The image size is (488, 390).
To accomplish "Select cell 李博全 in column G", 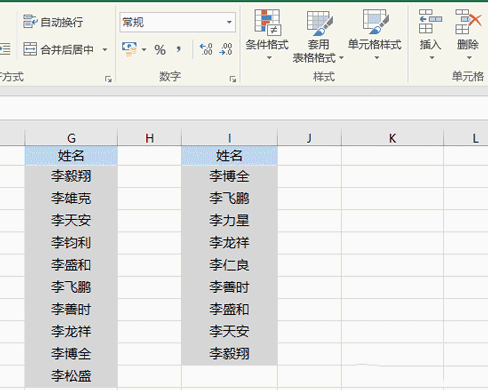I will tap(71, 354).
